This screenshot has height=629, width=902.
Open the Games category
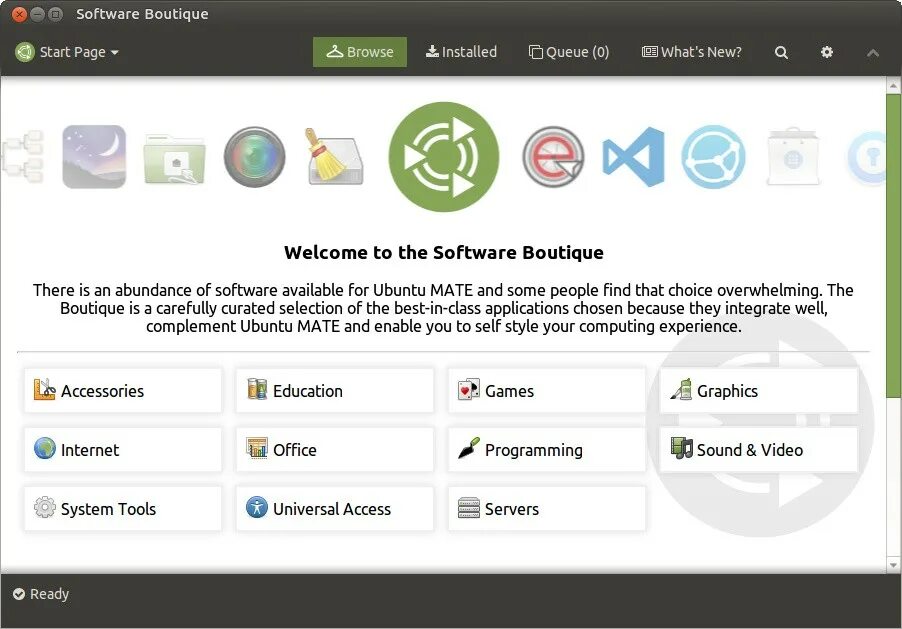coord(546,391)
